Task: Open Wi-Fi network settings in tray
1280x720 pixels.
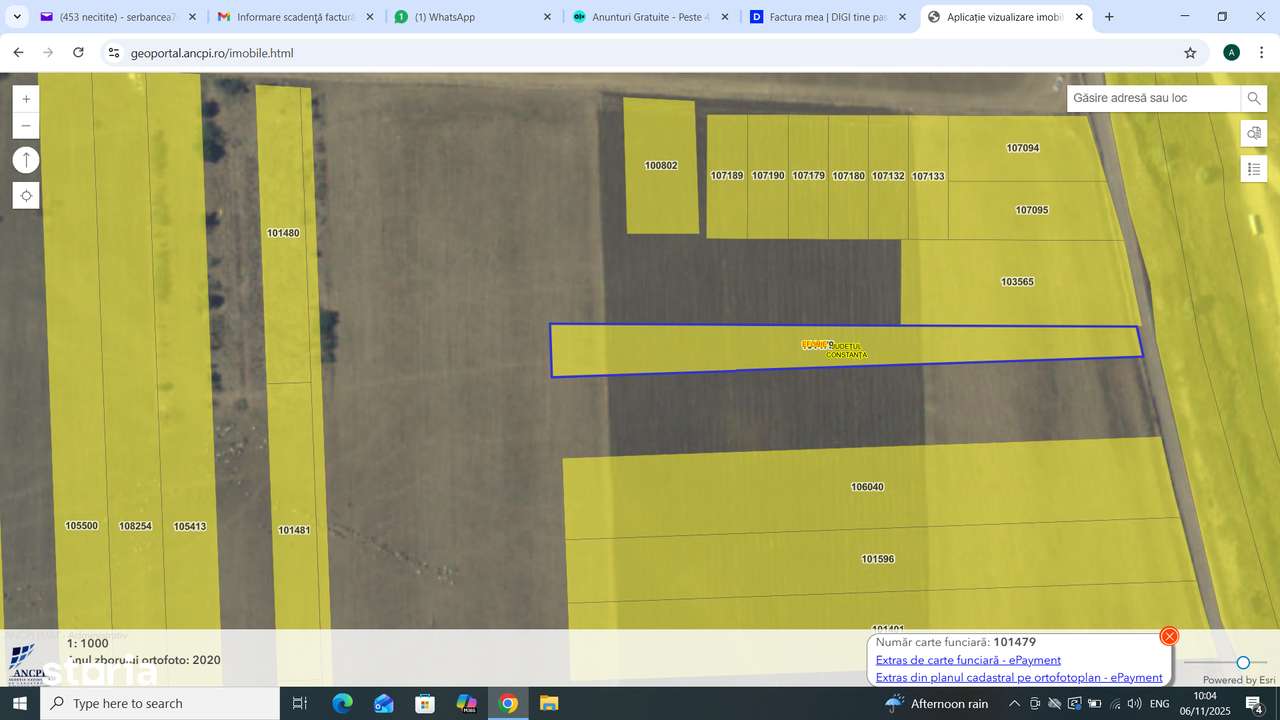Action: [x=1115, y=704]
